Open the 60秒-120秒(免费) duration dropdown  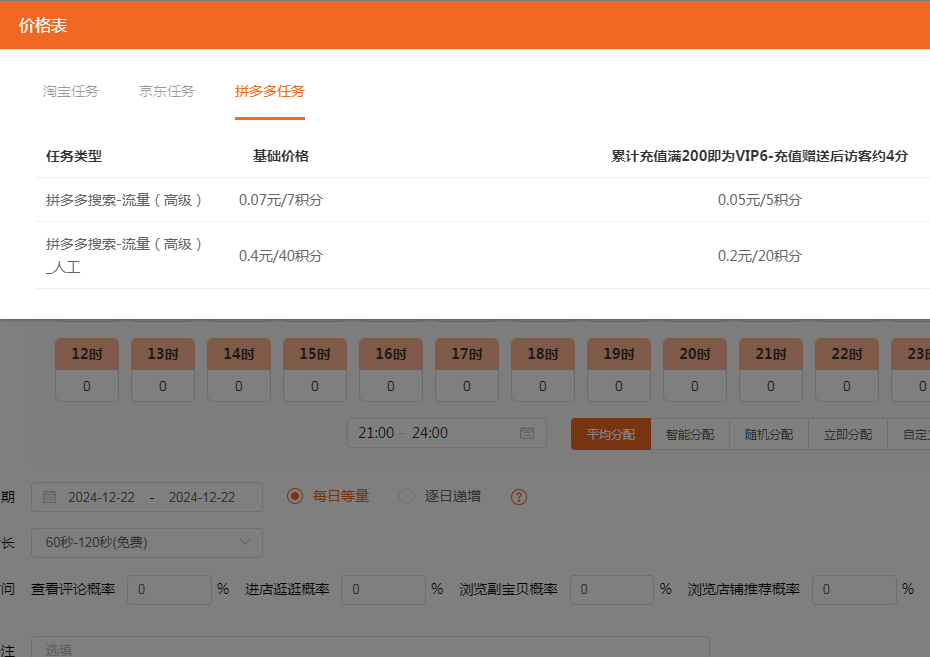tap(145, 540)
